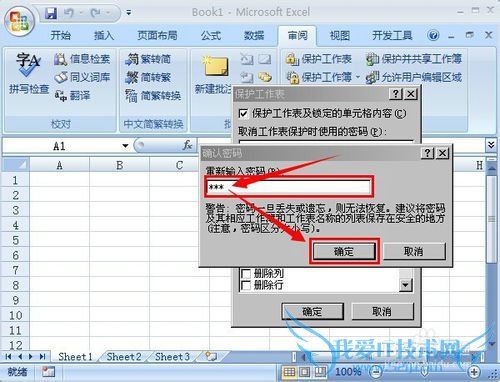
Task: Convert traditional to simplified (繁转简)
Action: coord(148,59)
